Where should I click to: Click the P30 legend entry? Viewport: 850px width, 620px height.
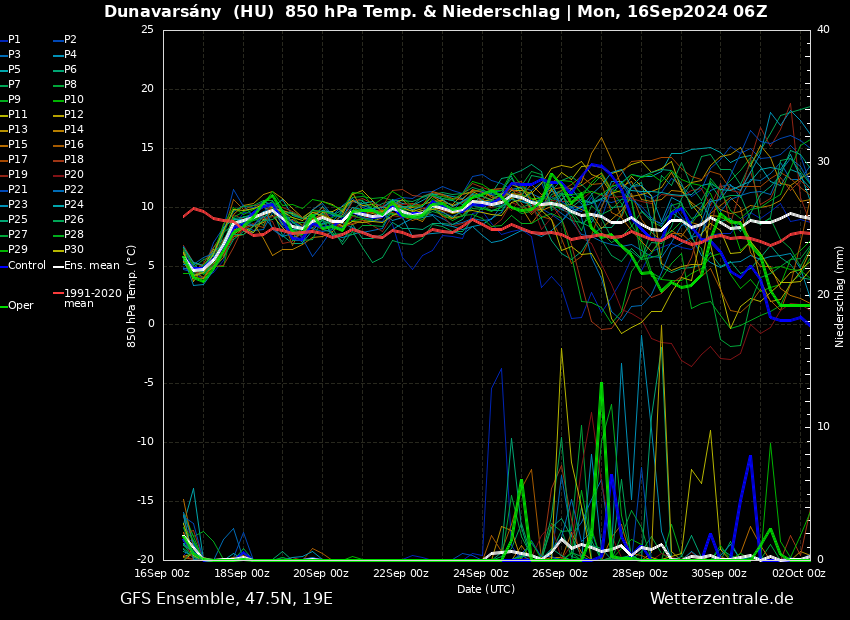click(74, 250)
